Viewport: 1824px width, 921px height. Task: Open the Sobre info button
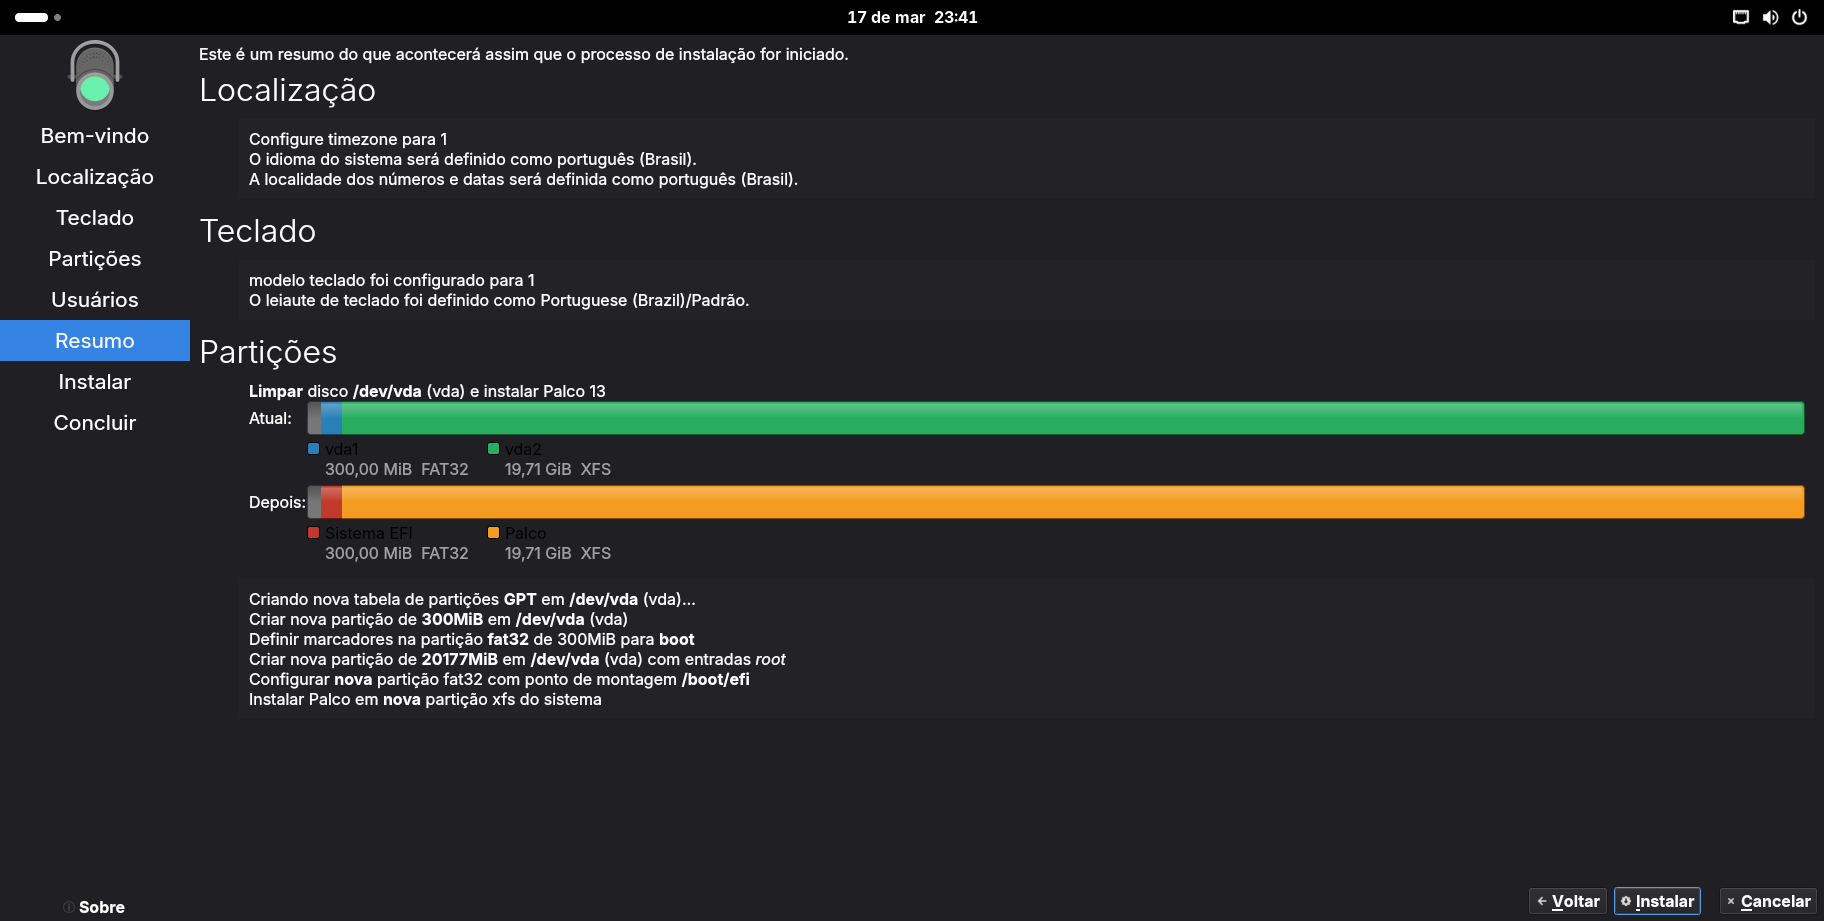94,907
